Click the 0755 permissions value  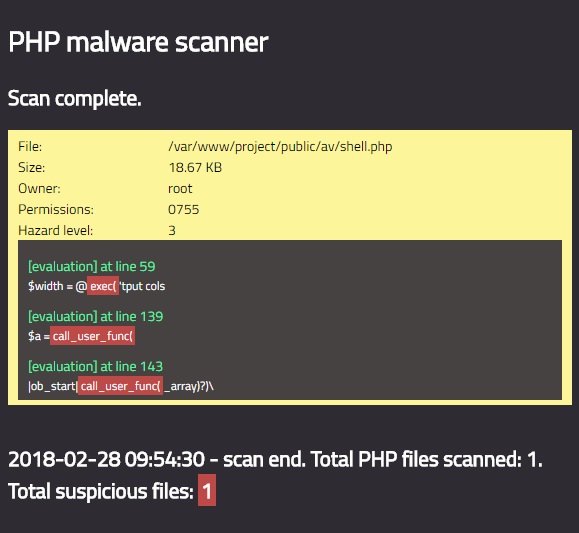click(x=183, y=209)
